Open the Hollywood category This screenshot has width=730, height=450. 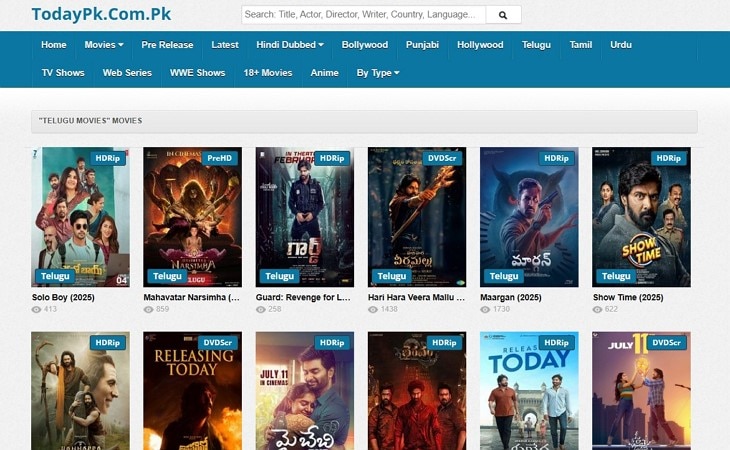(x=480, y=45)
